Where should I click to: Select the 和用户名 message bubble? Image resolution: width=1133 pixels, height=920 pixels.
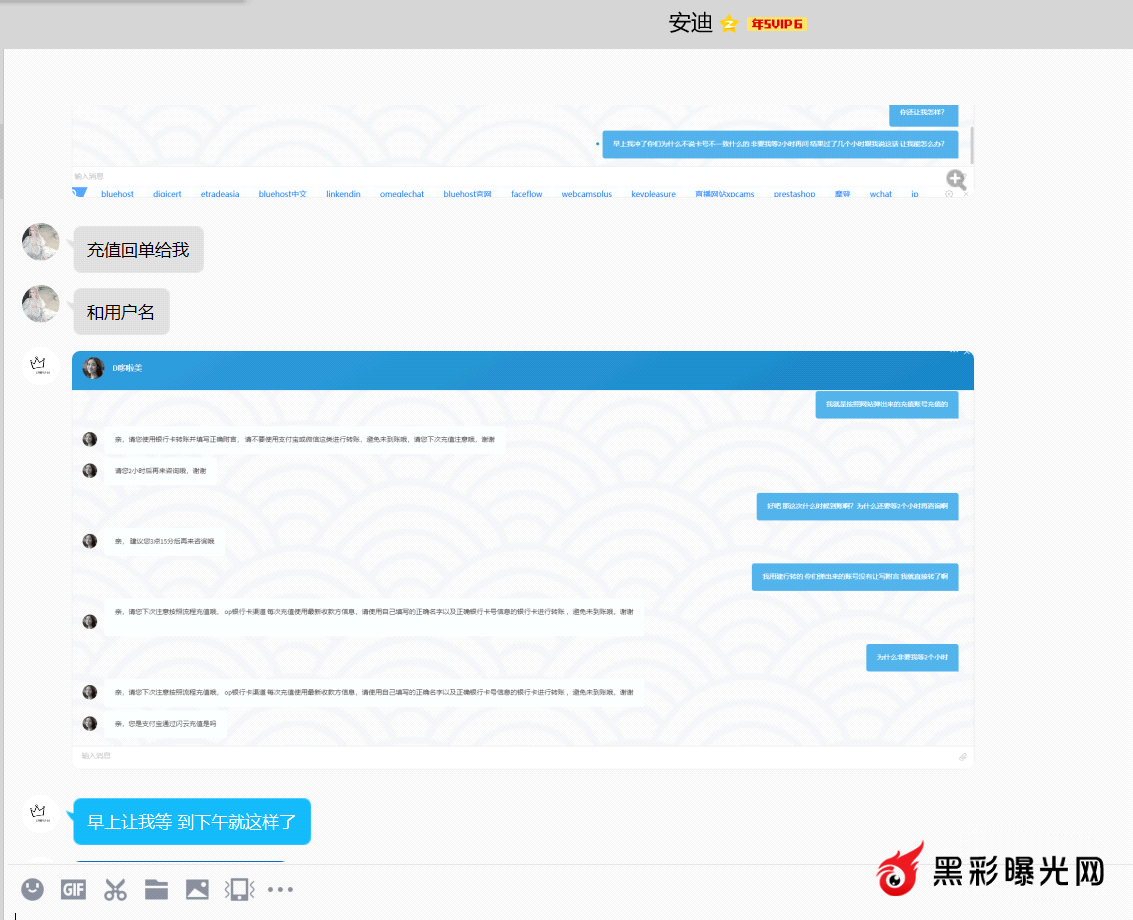pyautogui.click(x=121, y=312)
